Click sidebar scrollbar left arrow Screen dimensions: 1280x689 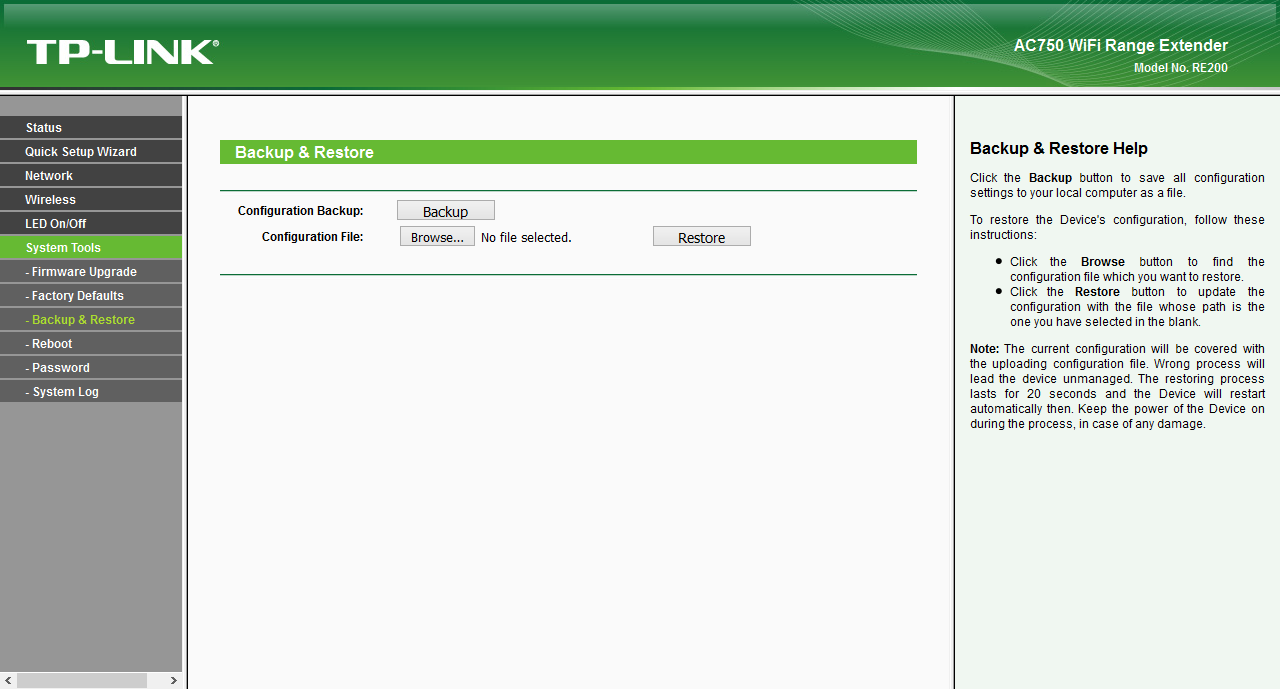tap(9, 680)
